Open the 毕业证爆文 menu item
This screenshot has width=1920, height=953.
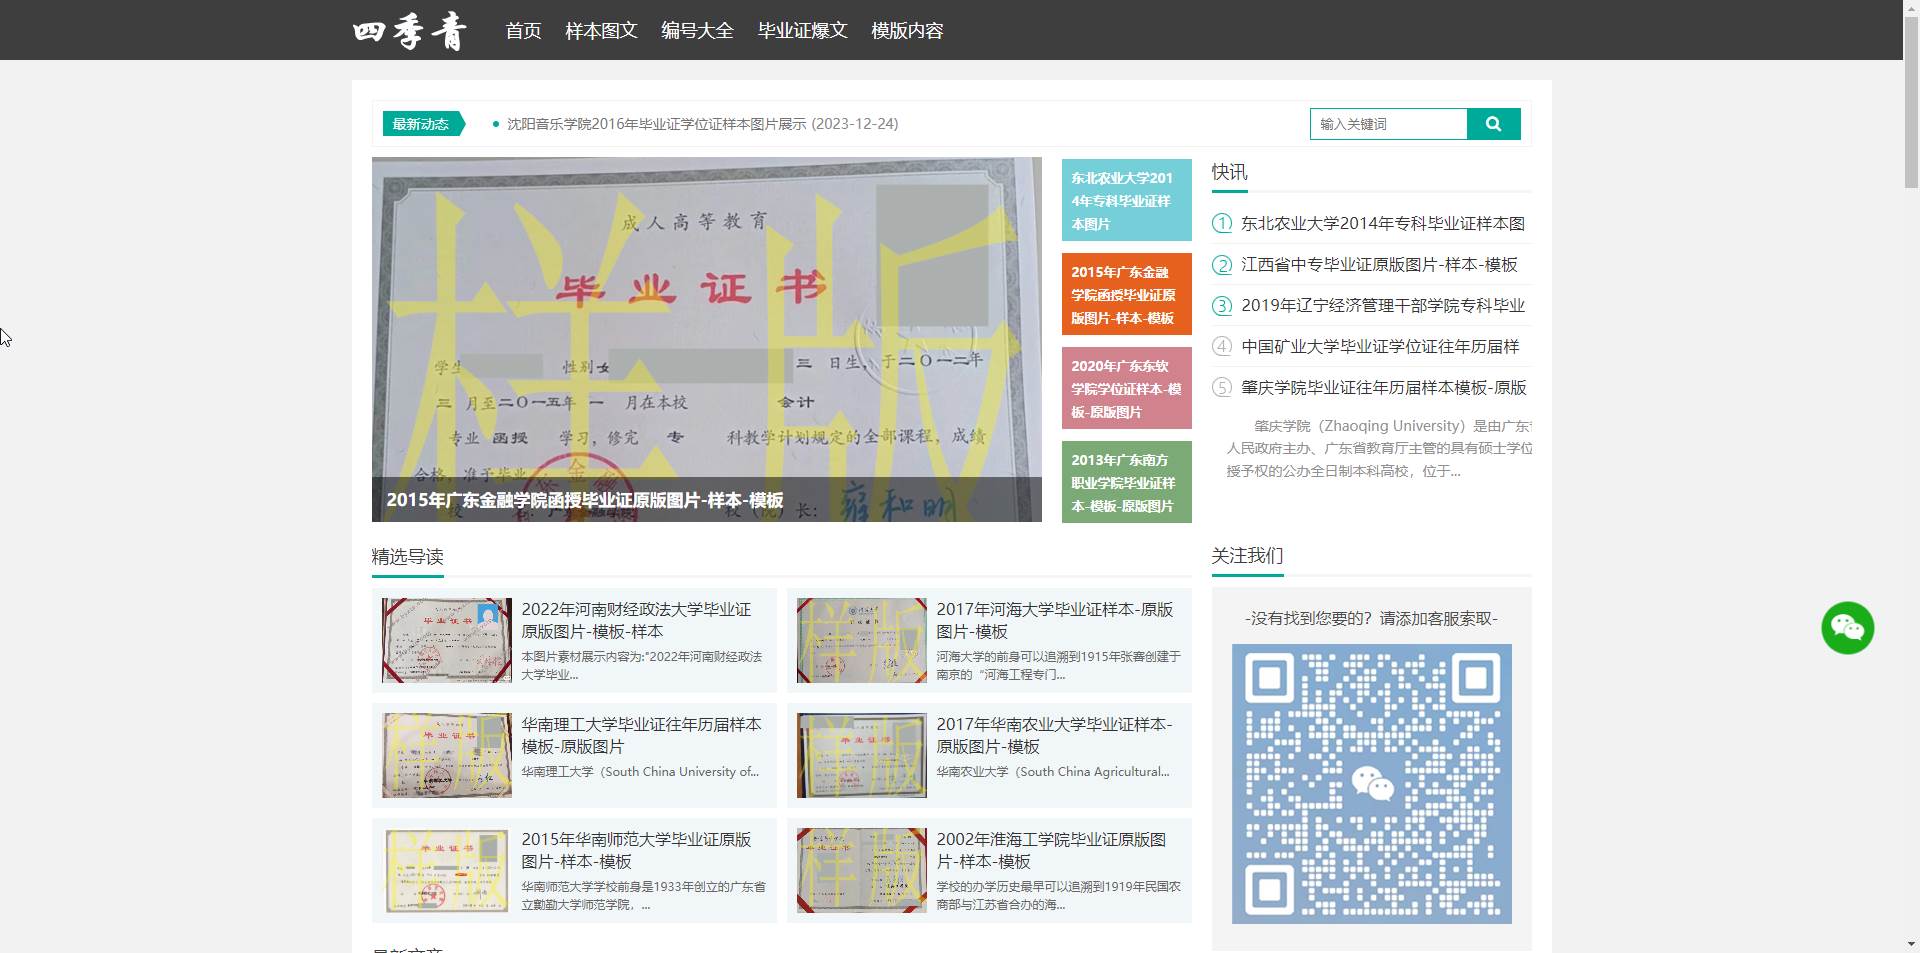pos(802,31)
